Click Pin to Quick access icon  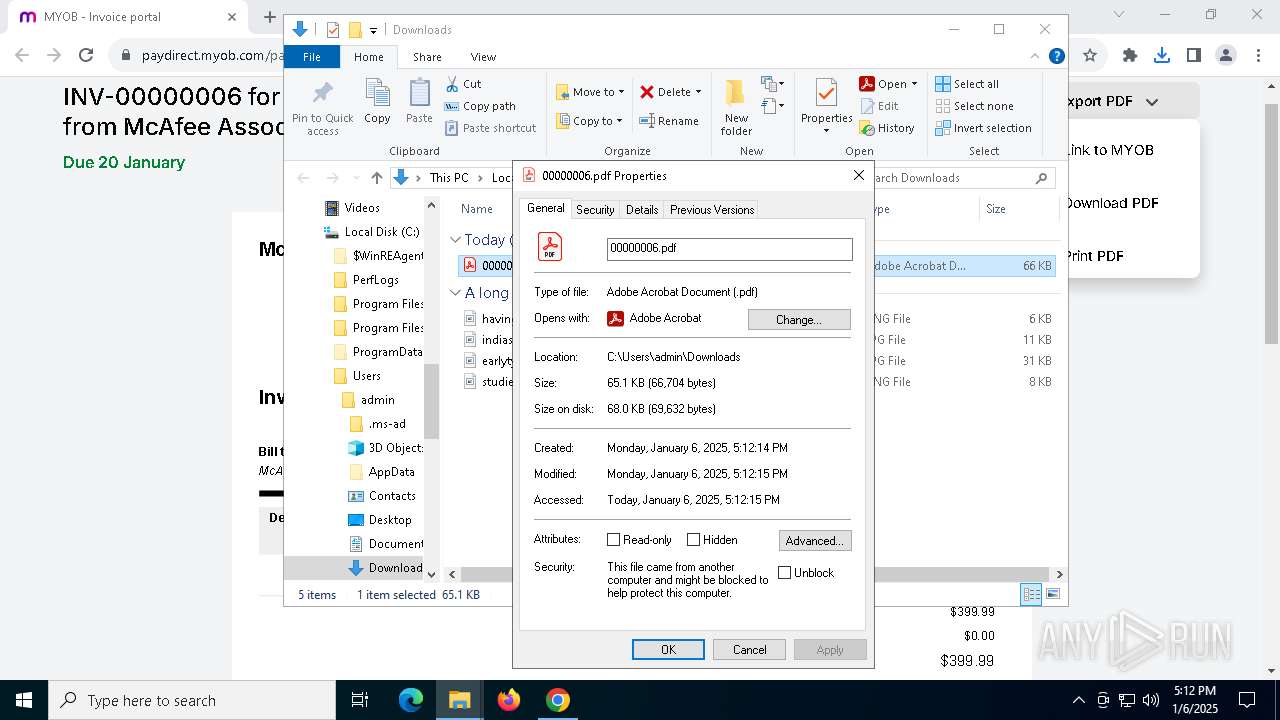pos(322,108)
